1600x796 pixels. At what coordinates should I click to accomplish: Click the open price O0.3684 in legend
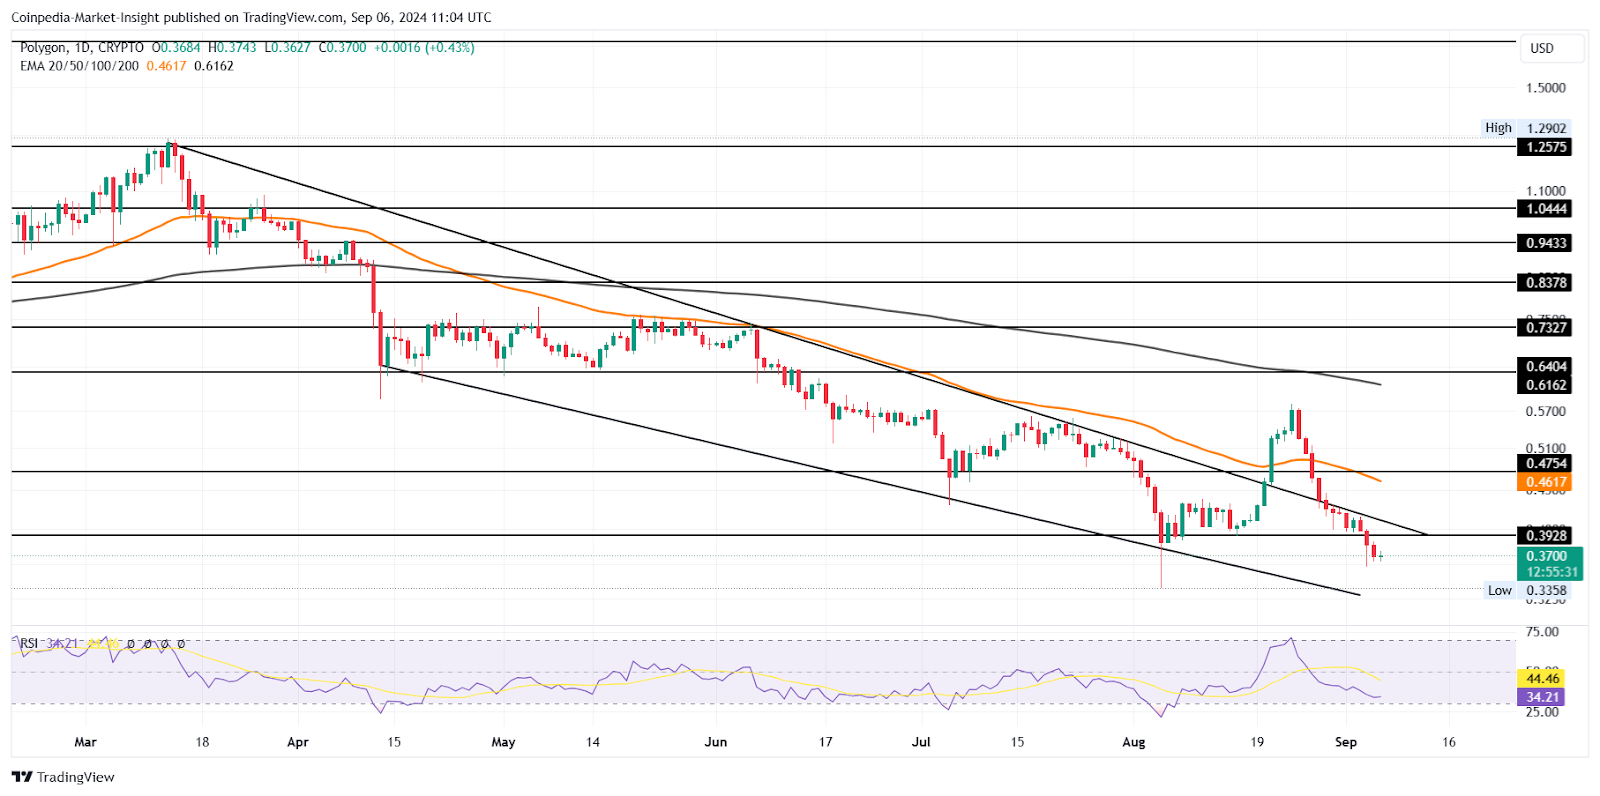pos(176,47)
